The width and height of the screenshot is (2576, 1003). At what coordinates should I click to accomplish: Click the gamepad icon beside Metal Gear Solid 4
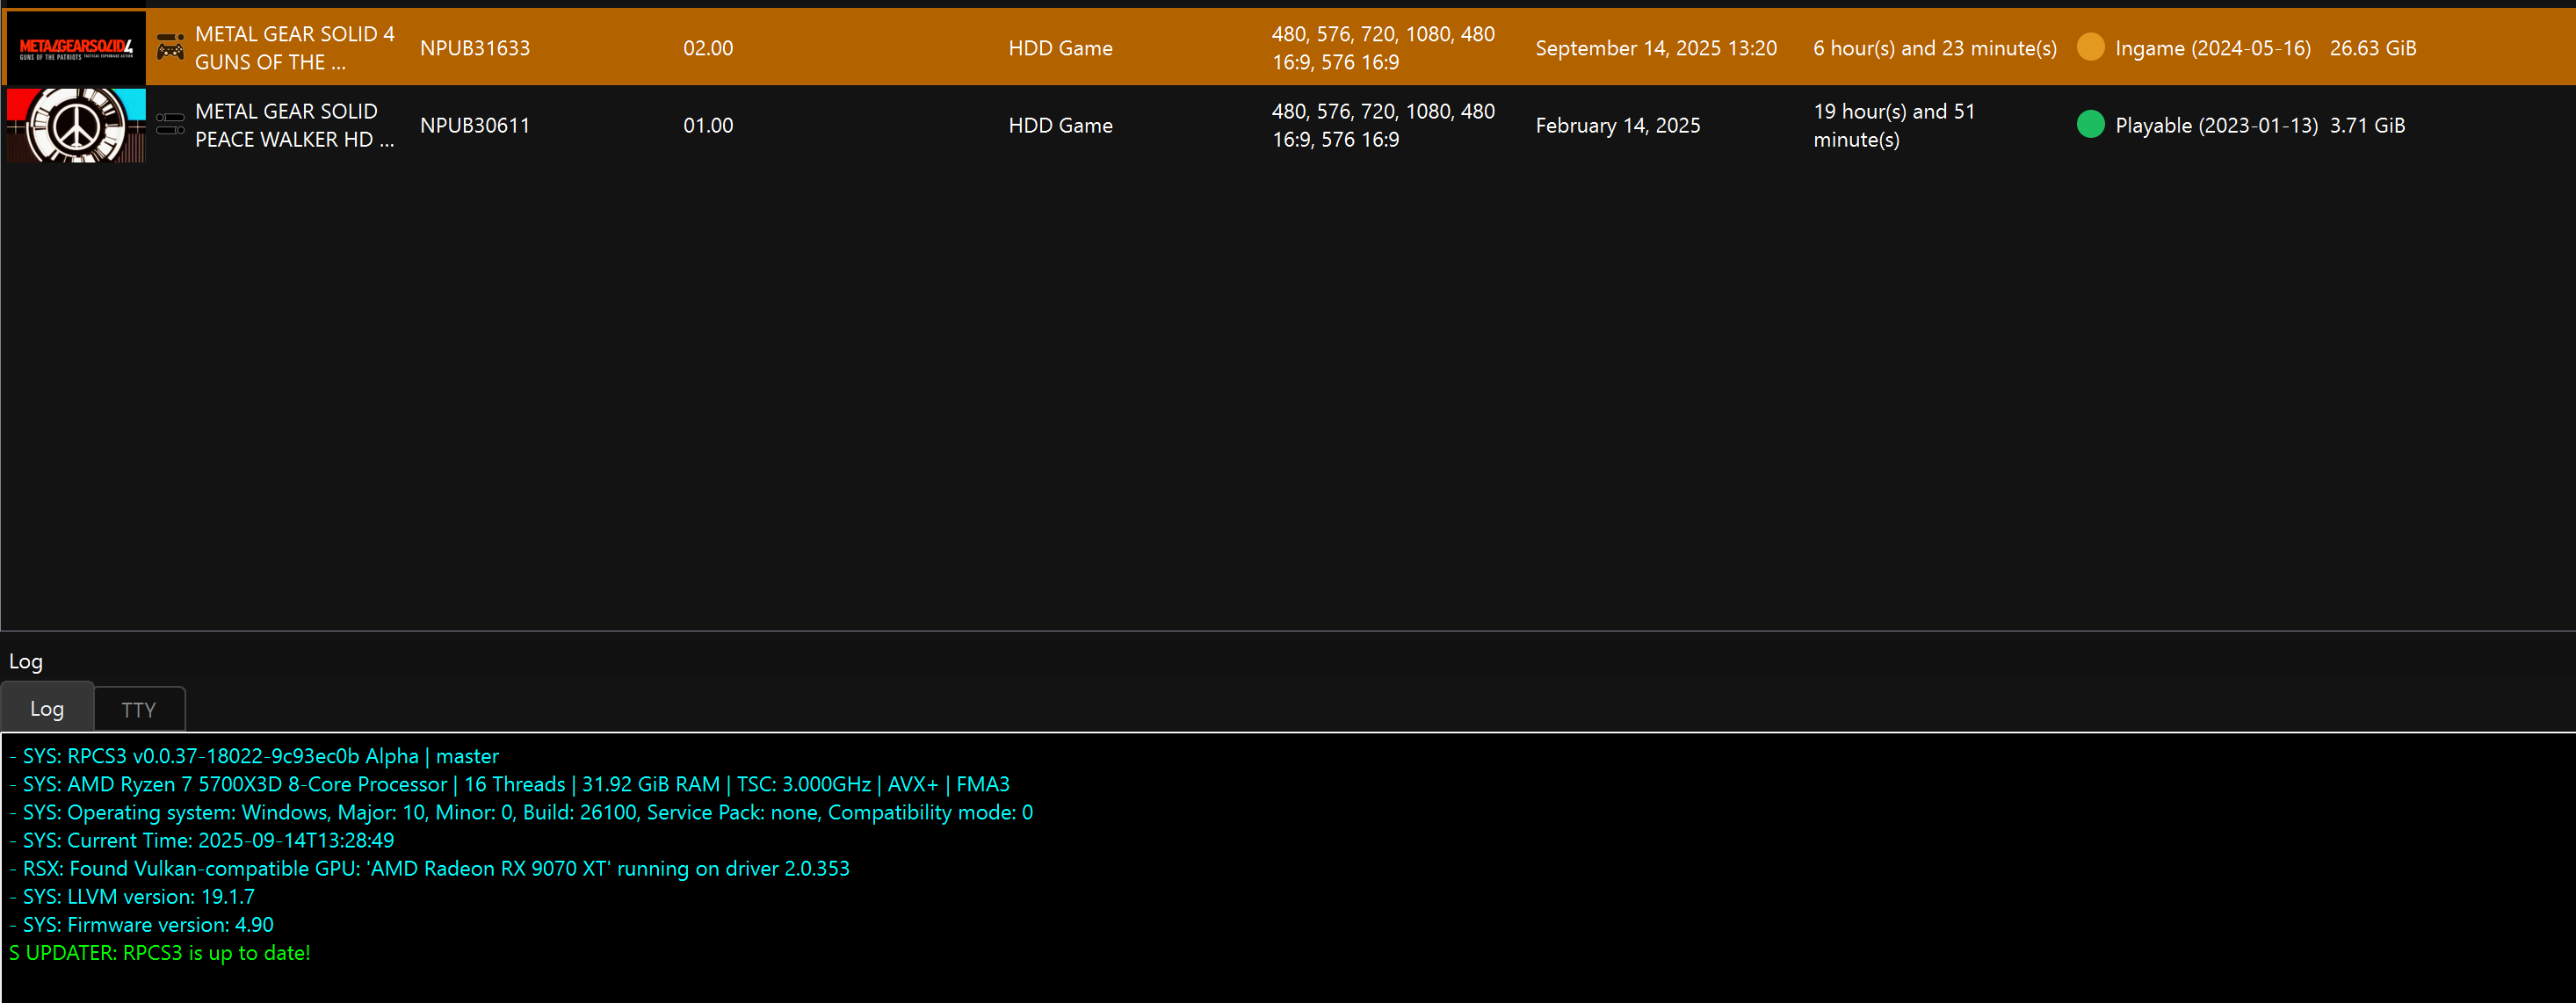pos(171,47)
